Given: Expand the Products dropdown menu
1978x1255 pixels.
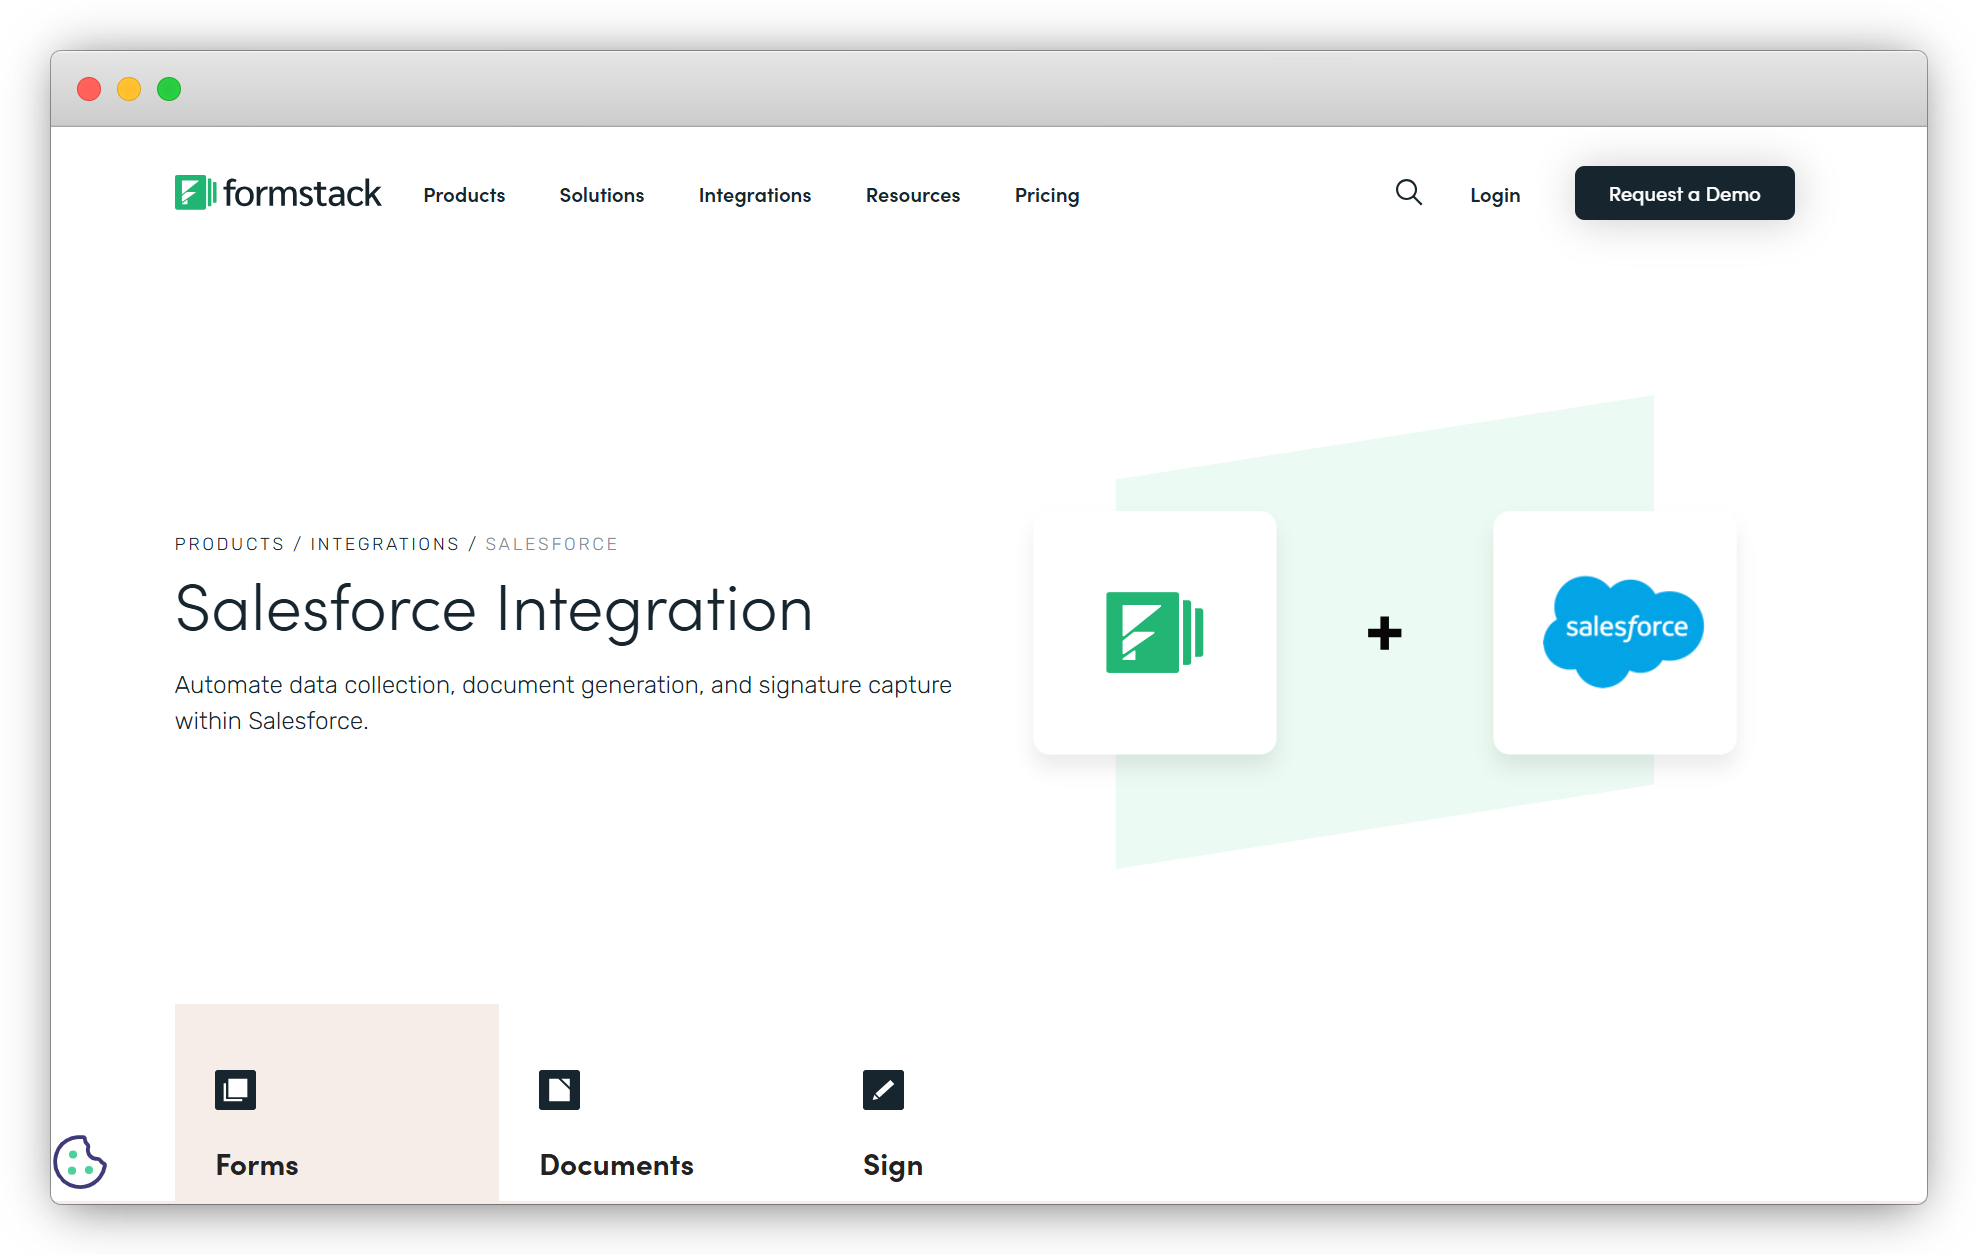Looking at the screenshot, I should 464,193.
